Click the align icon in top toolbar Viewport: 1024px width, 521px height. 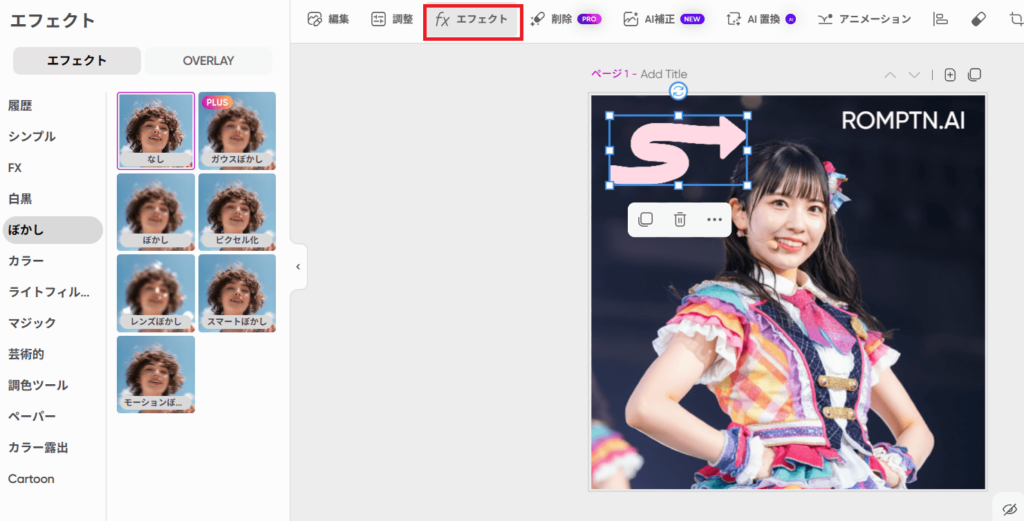tap(940, 19)
